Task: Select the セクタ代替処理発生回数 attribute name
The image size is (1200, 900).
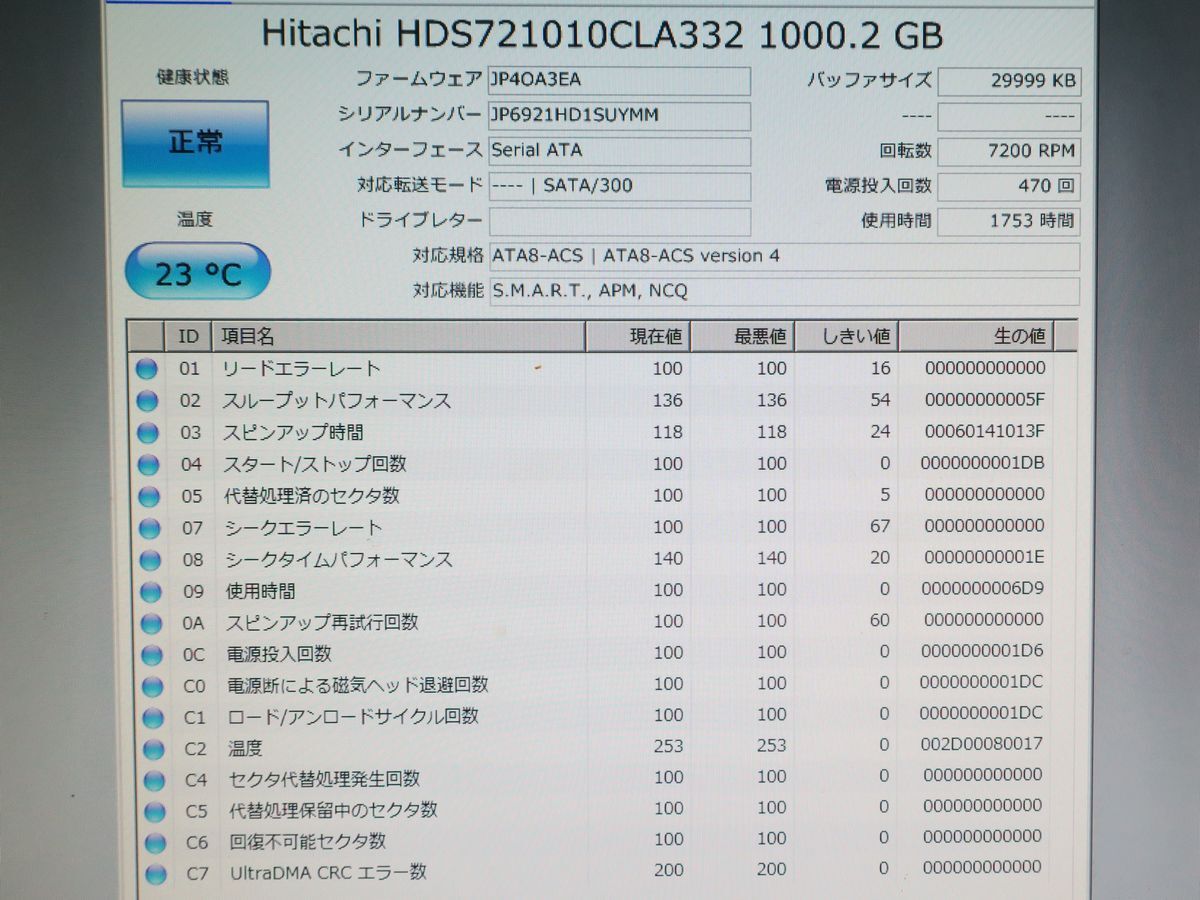Action: (x=325, y=779)
